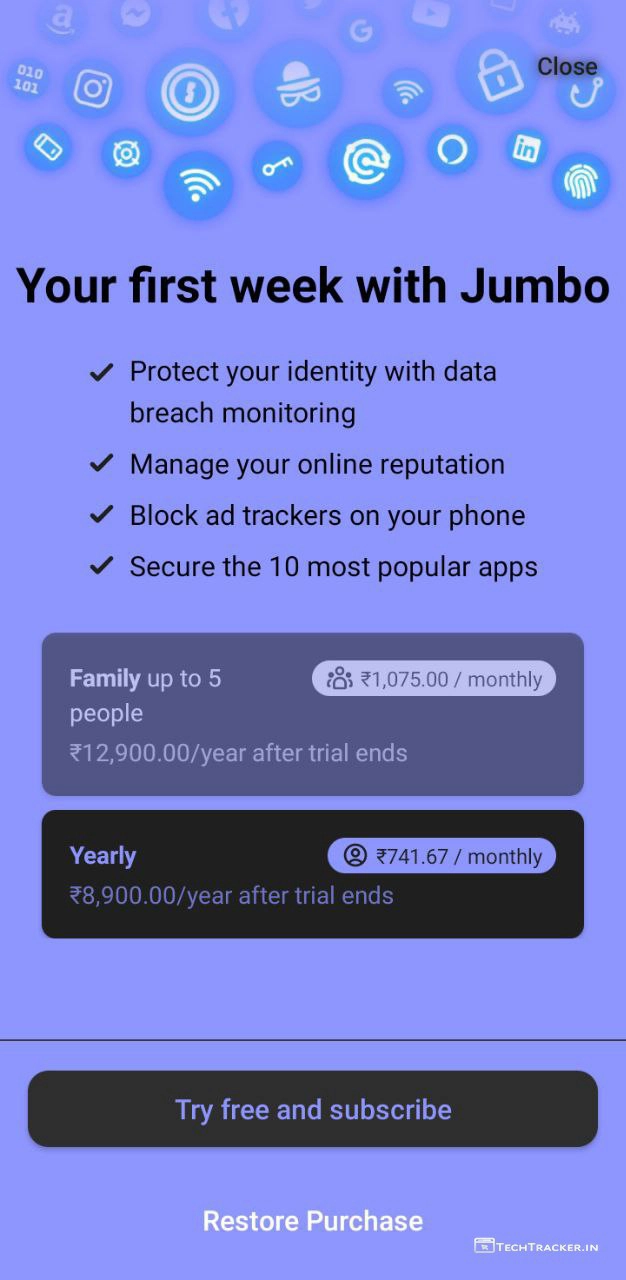Image resolution: width=626 pixels, height=1280 pixels.
Task: Tap the incognito hat-and-glasses icon
Action: click(x=297, y=84)
